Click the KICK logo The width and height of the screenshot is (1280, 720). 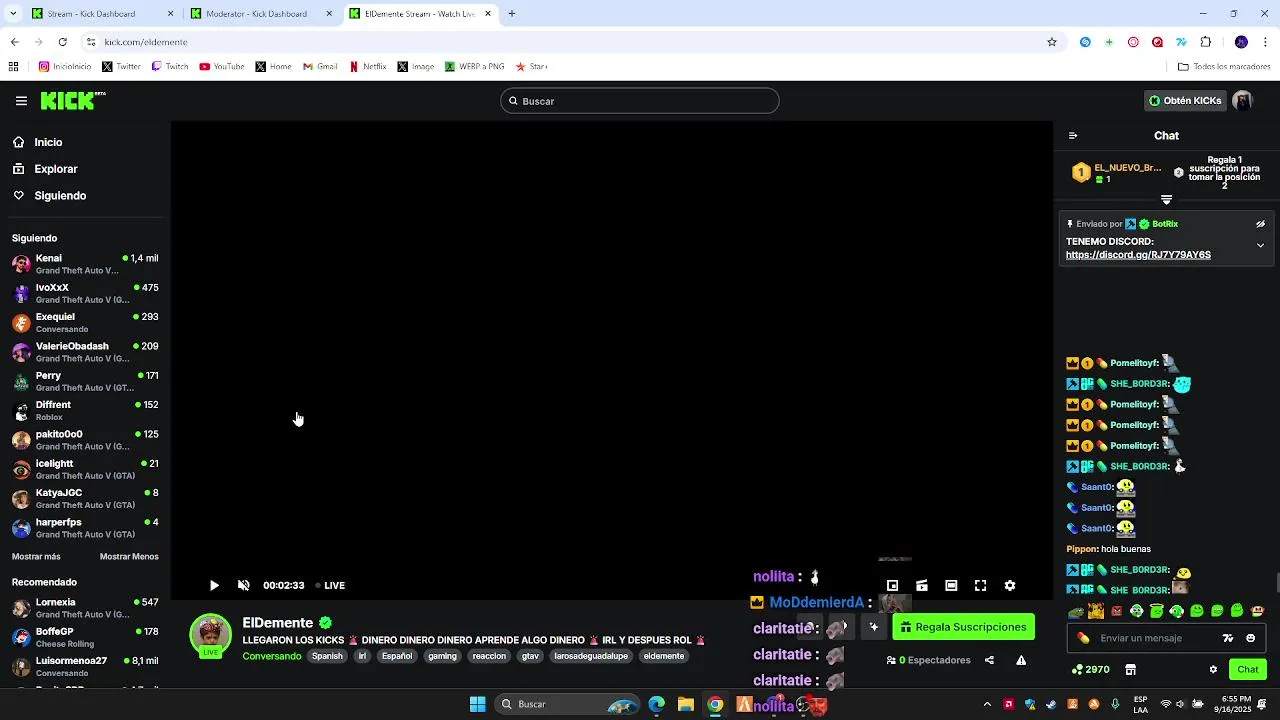(72, 100)
